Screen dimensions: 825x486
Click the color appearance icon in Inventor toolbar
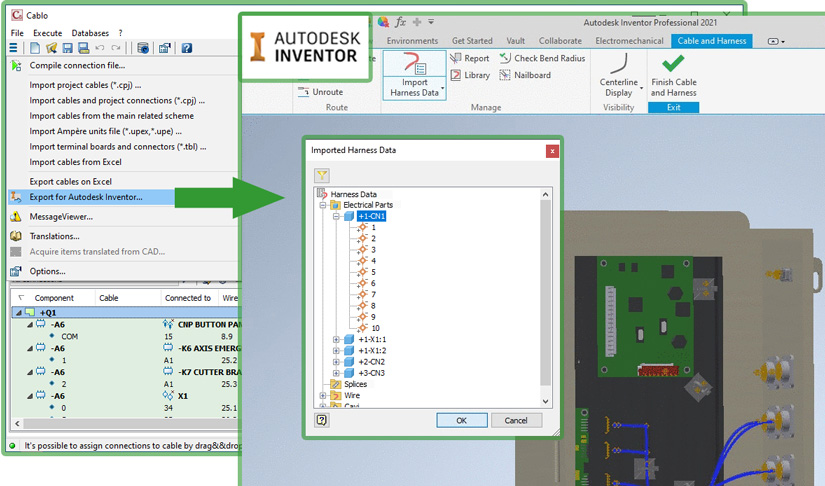tap(383, 22)
